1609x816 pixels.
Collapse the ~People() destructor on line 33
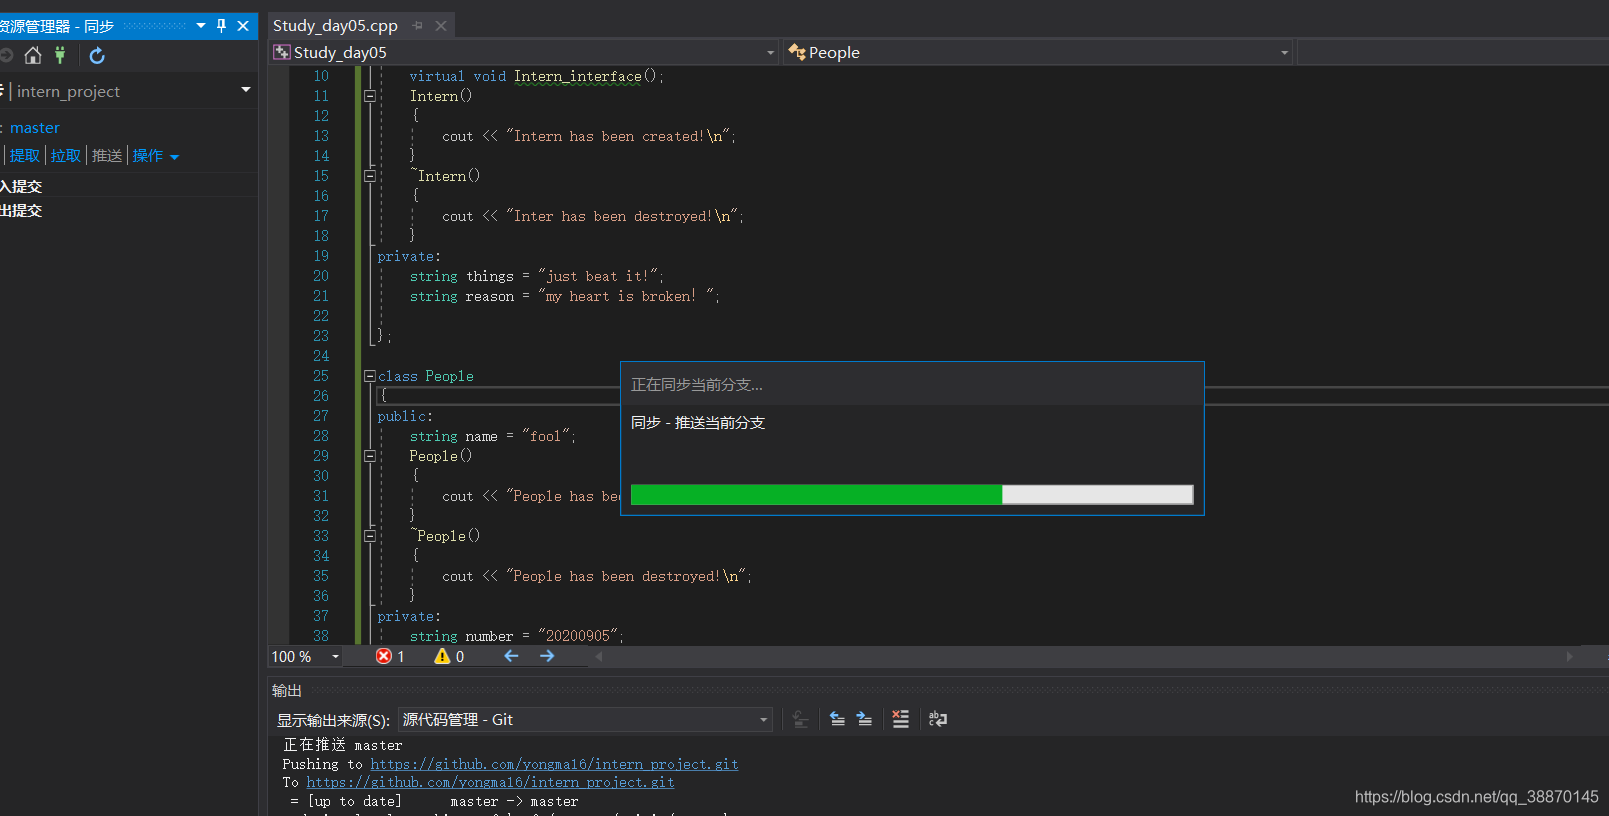[369, 536]
